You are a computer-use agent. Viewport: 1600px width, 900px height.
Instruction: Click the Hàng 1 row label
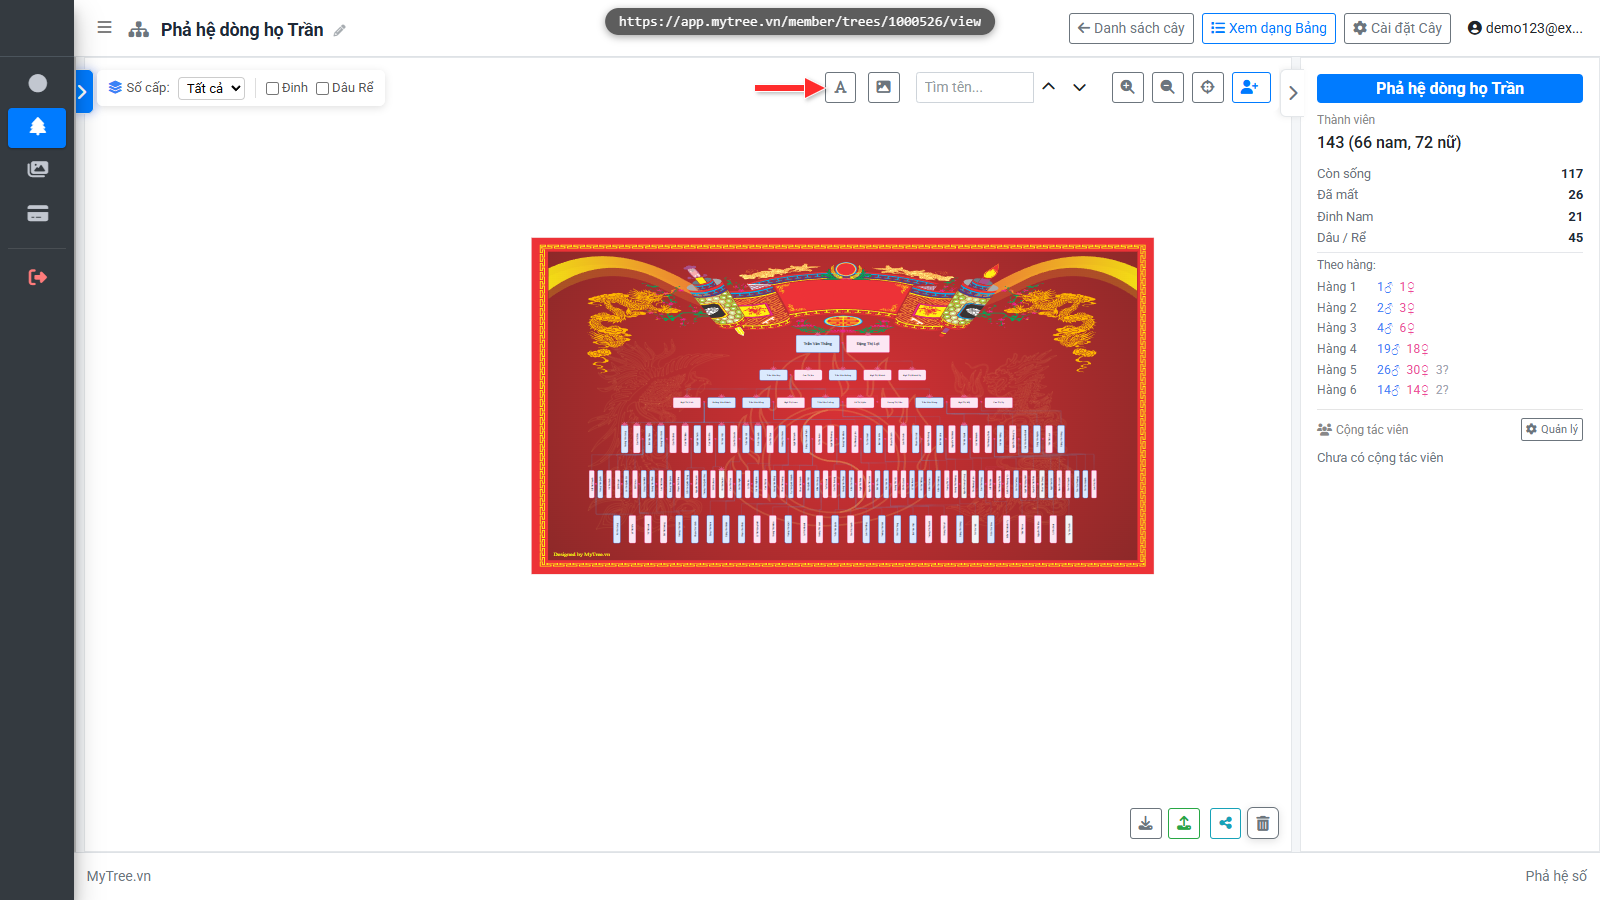pyautogui.click(x=1336, y=287)
